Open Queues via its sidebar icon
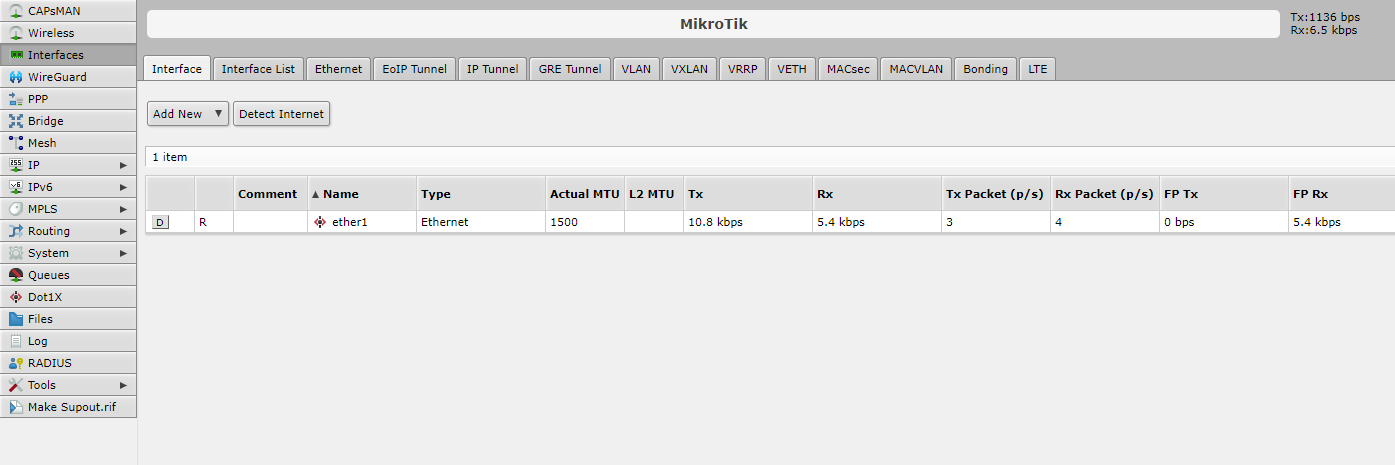The height and width of the screenshot is (465, 1395). pos(15,275)
